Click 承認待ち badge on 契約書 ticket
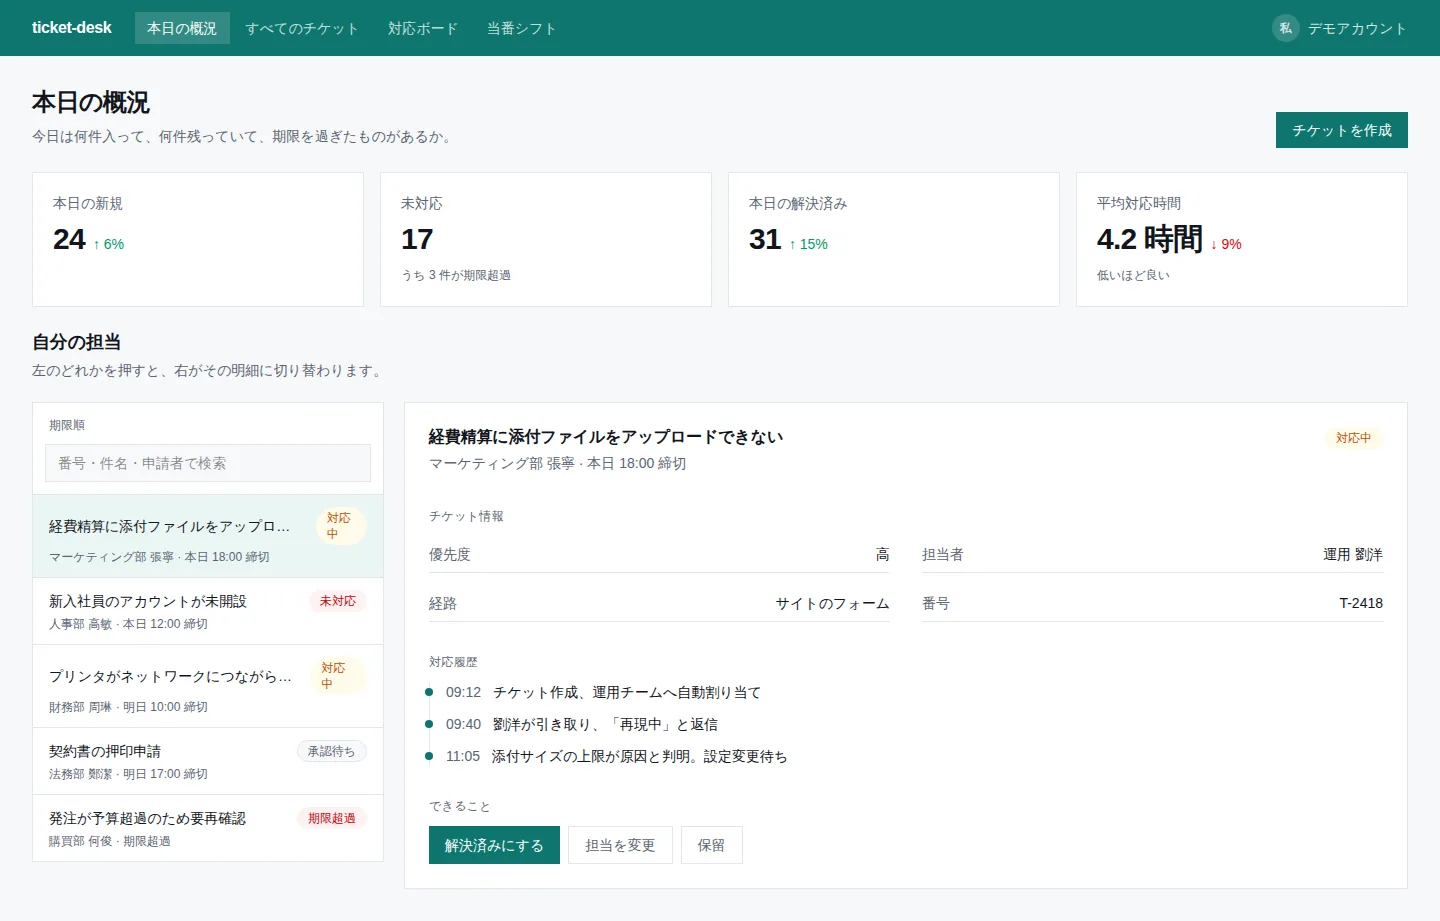The width and height of the screenshot is (1440, 921). pos(332,751)
